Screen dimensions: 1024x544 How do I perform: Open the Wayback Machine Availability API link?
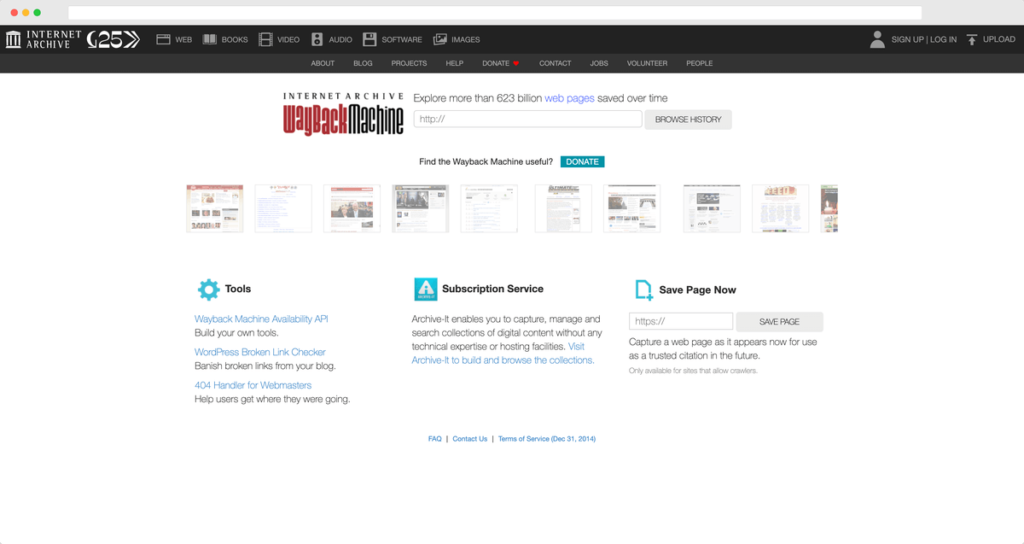(261, 319)
